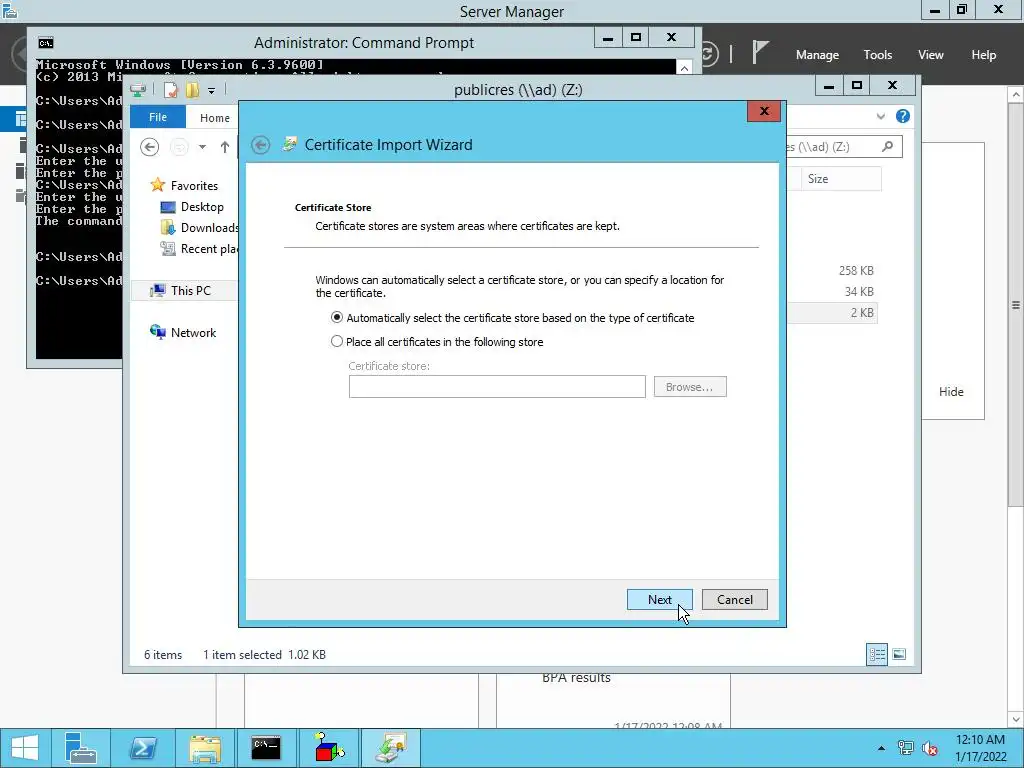Open Tools menu in Server Manager

(x=877, y=55)
